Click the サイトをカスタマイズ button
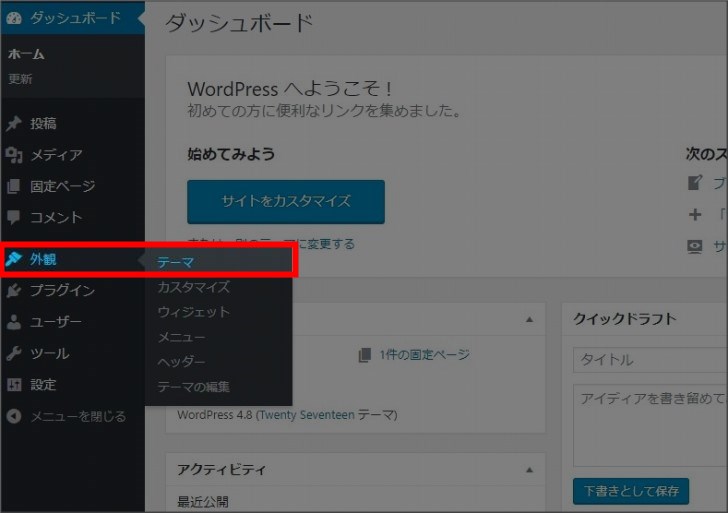This screenshot has width=728, height=513. (286, 201)
